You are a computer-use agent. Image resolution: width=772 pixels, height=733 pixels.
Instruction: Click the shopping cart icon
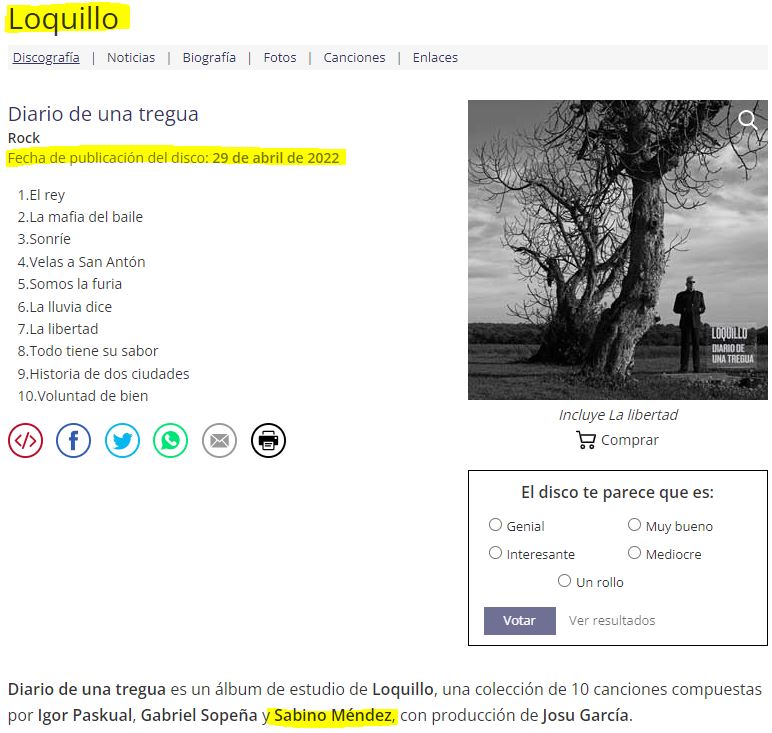point(586,440)
